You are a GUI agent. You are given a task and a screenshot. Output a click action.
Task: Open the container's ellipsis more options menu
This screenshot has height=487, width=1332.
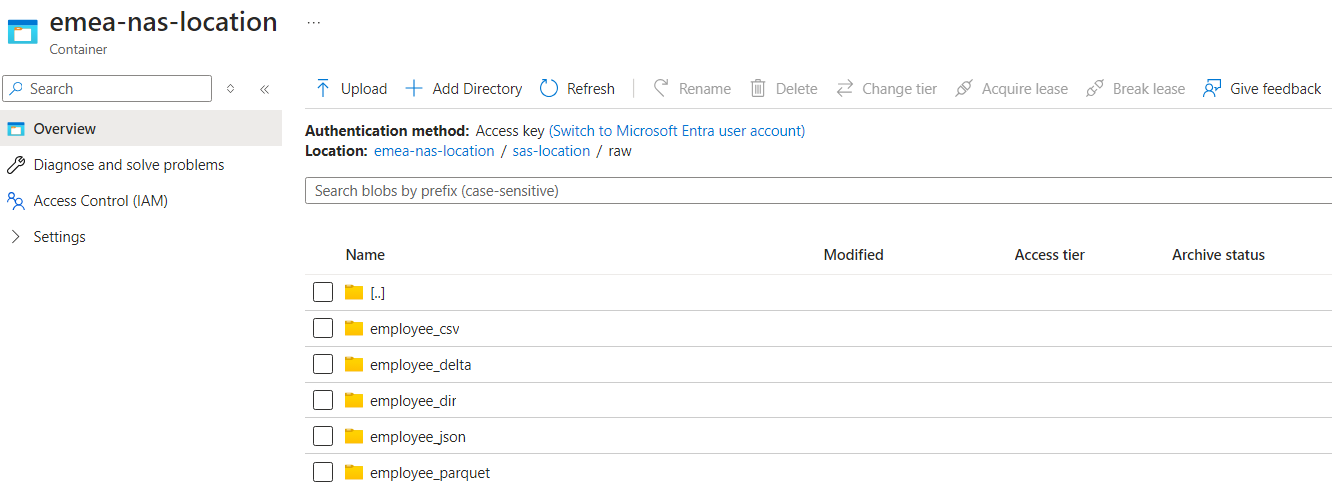[x=313, y=22]
